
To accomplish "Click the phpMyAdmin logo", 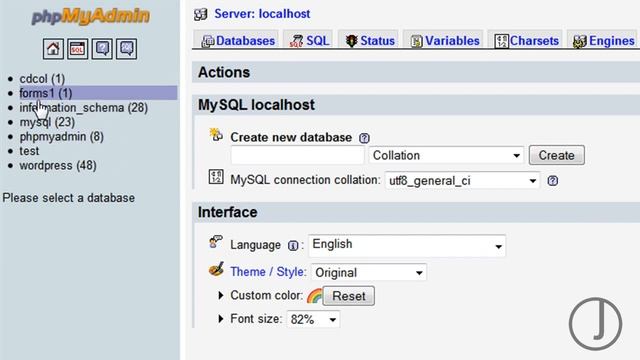I will tap(91, 16).
